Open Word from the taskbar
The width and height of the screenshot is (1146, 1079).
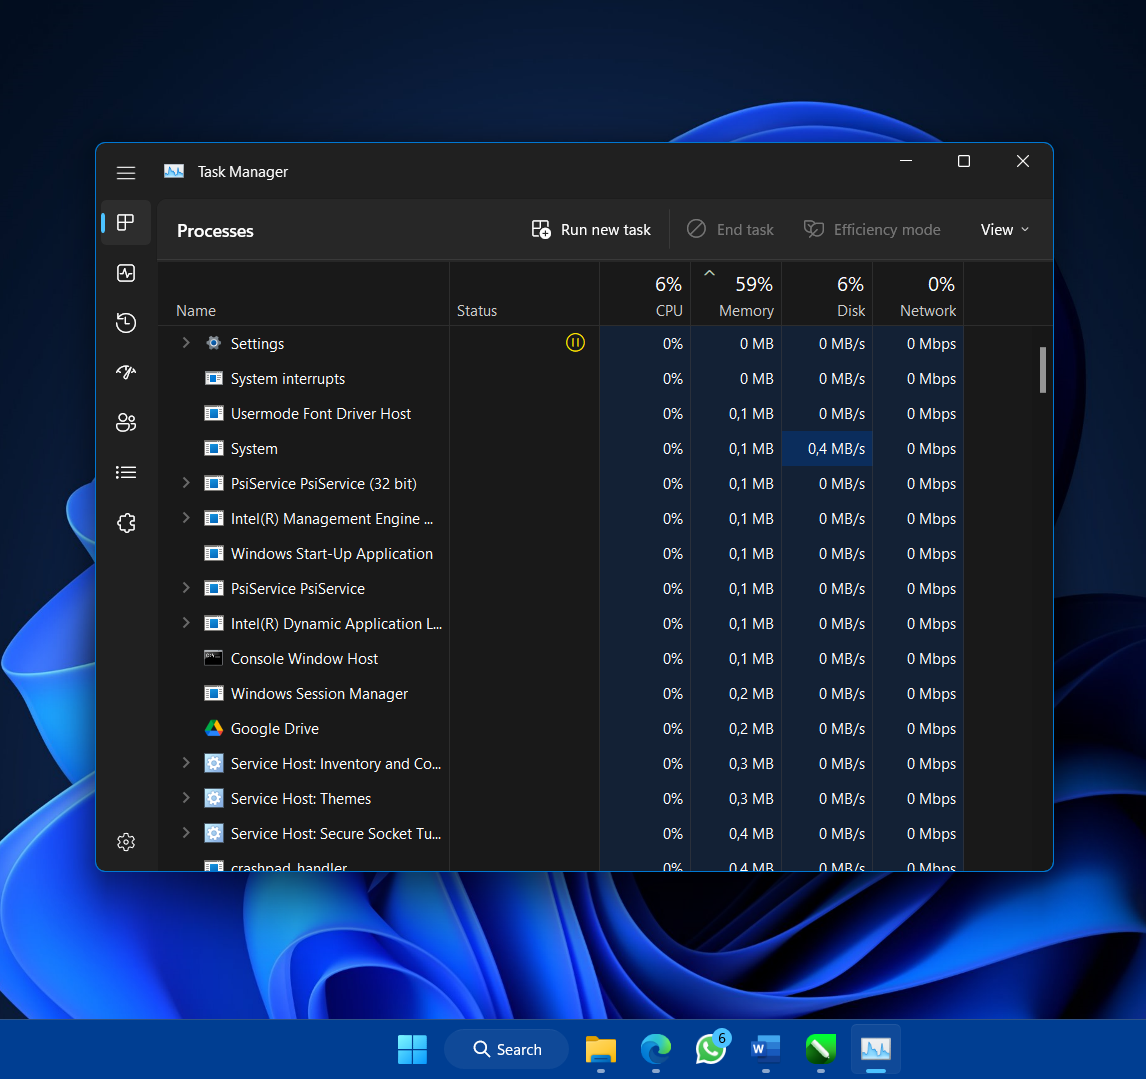(765, 1050)
